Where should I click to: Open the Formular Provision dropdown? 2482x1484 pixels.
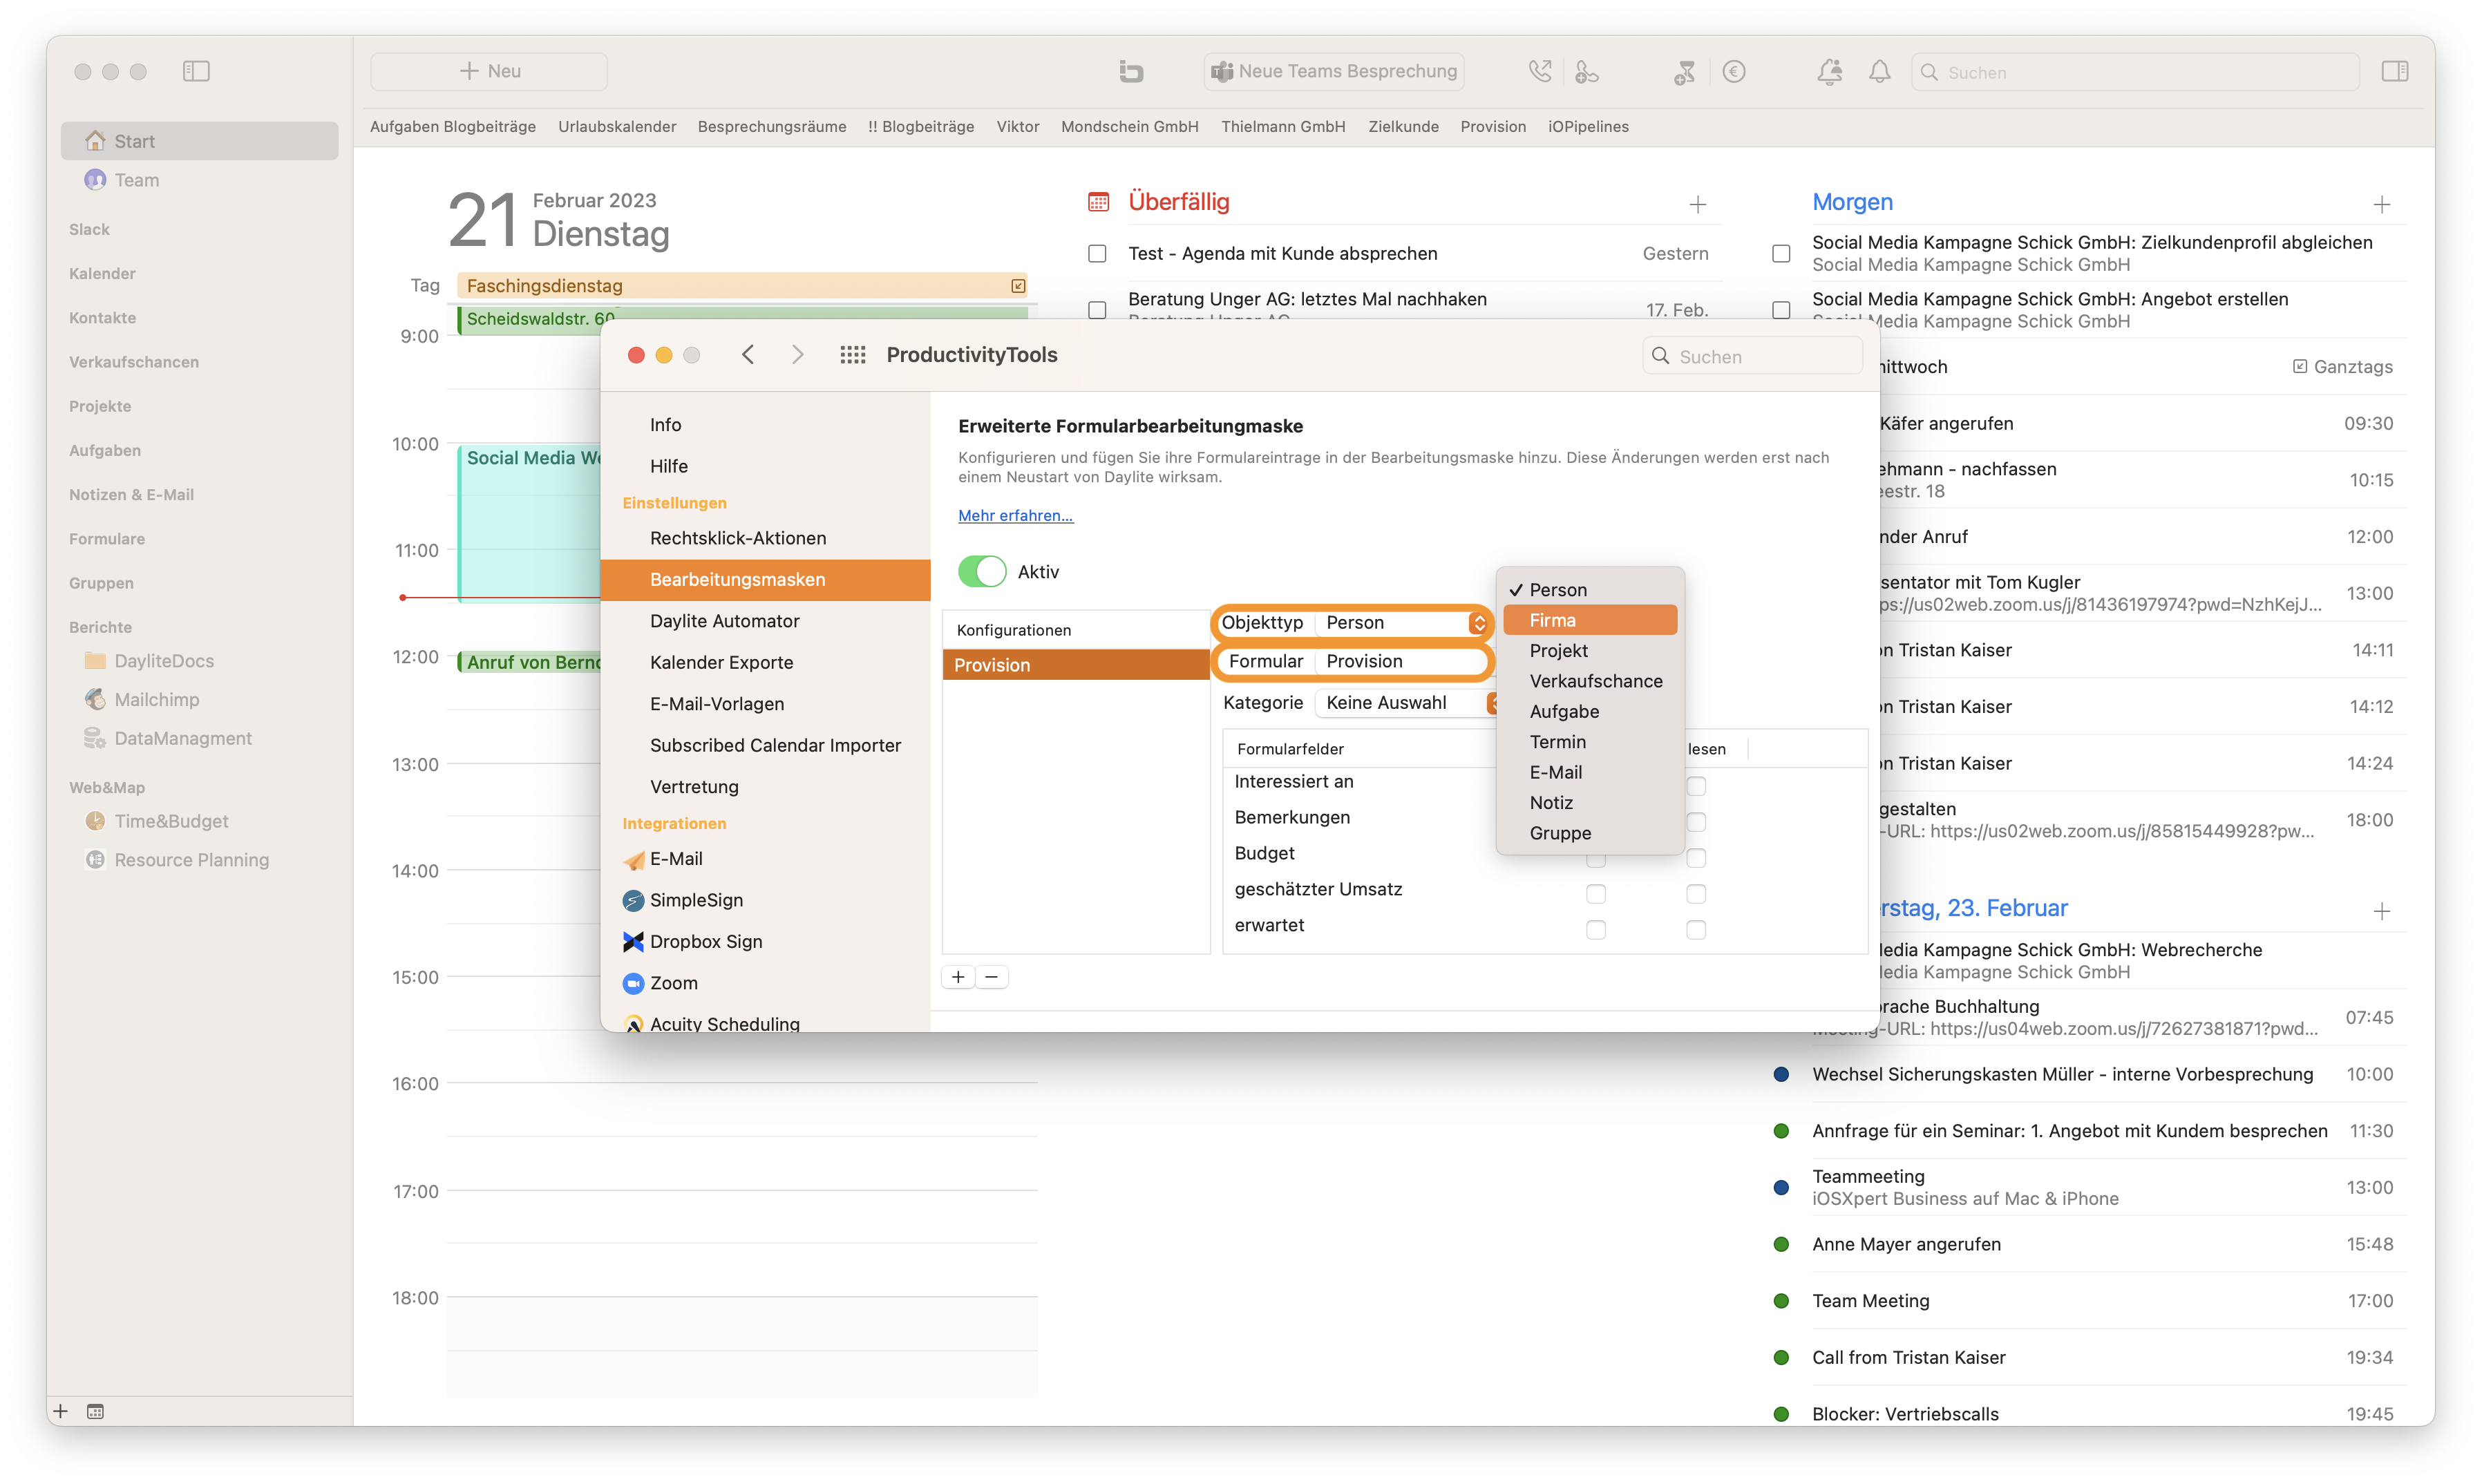pos(1402,661)
